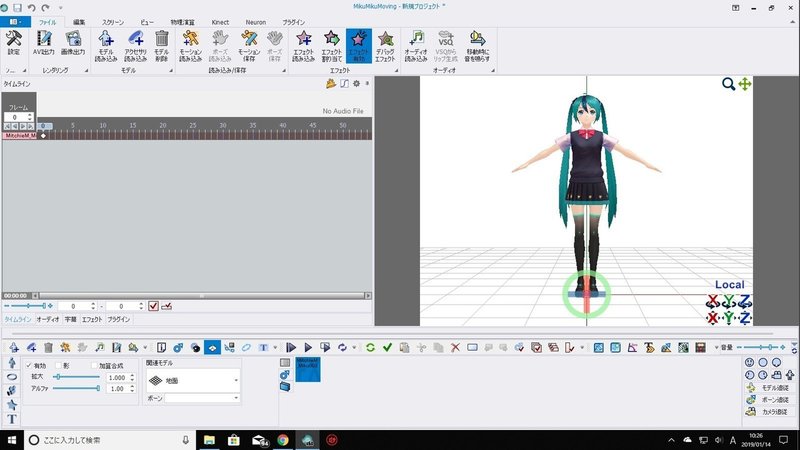Open the 編集 ribbon tab
This screenshot has width=800, height=450.
click(79, 22)
